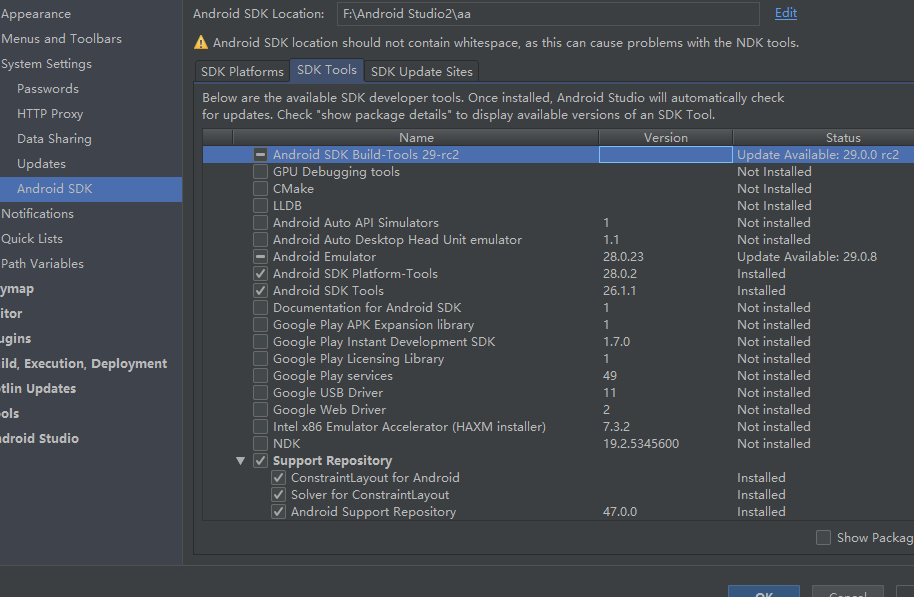
Task: Click the Status column header
Action: pos(842,138)
